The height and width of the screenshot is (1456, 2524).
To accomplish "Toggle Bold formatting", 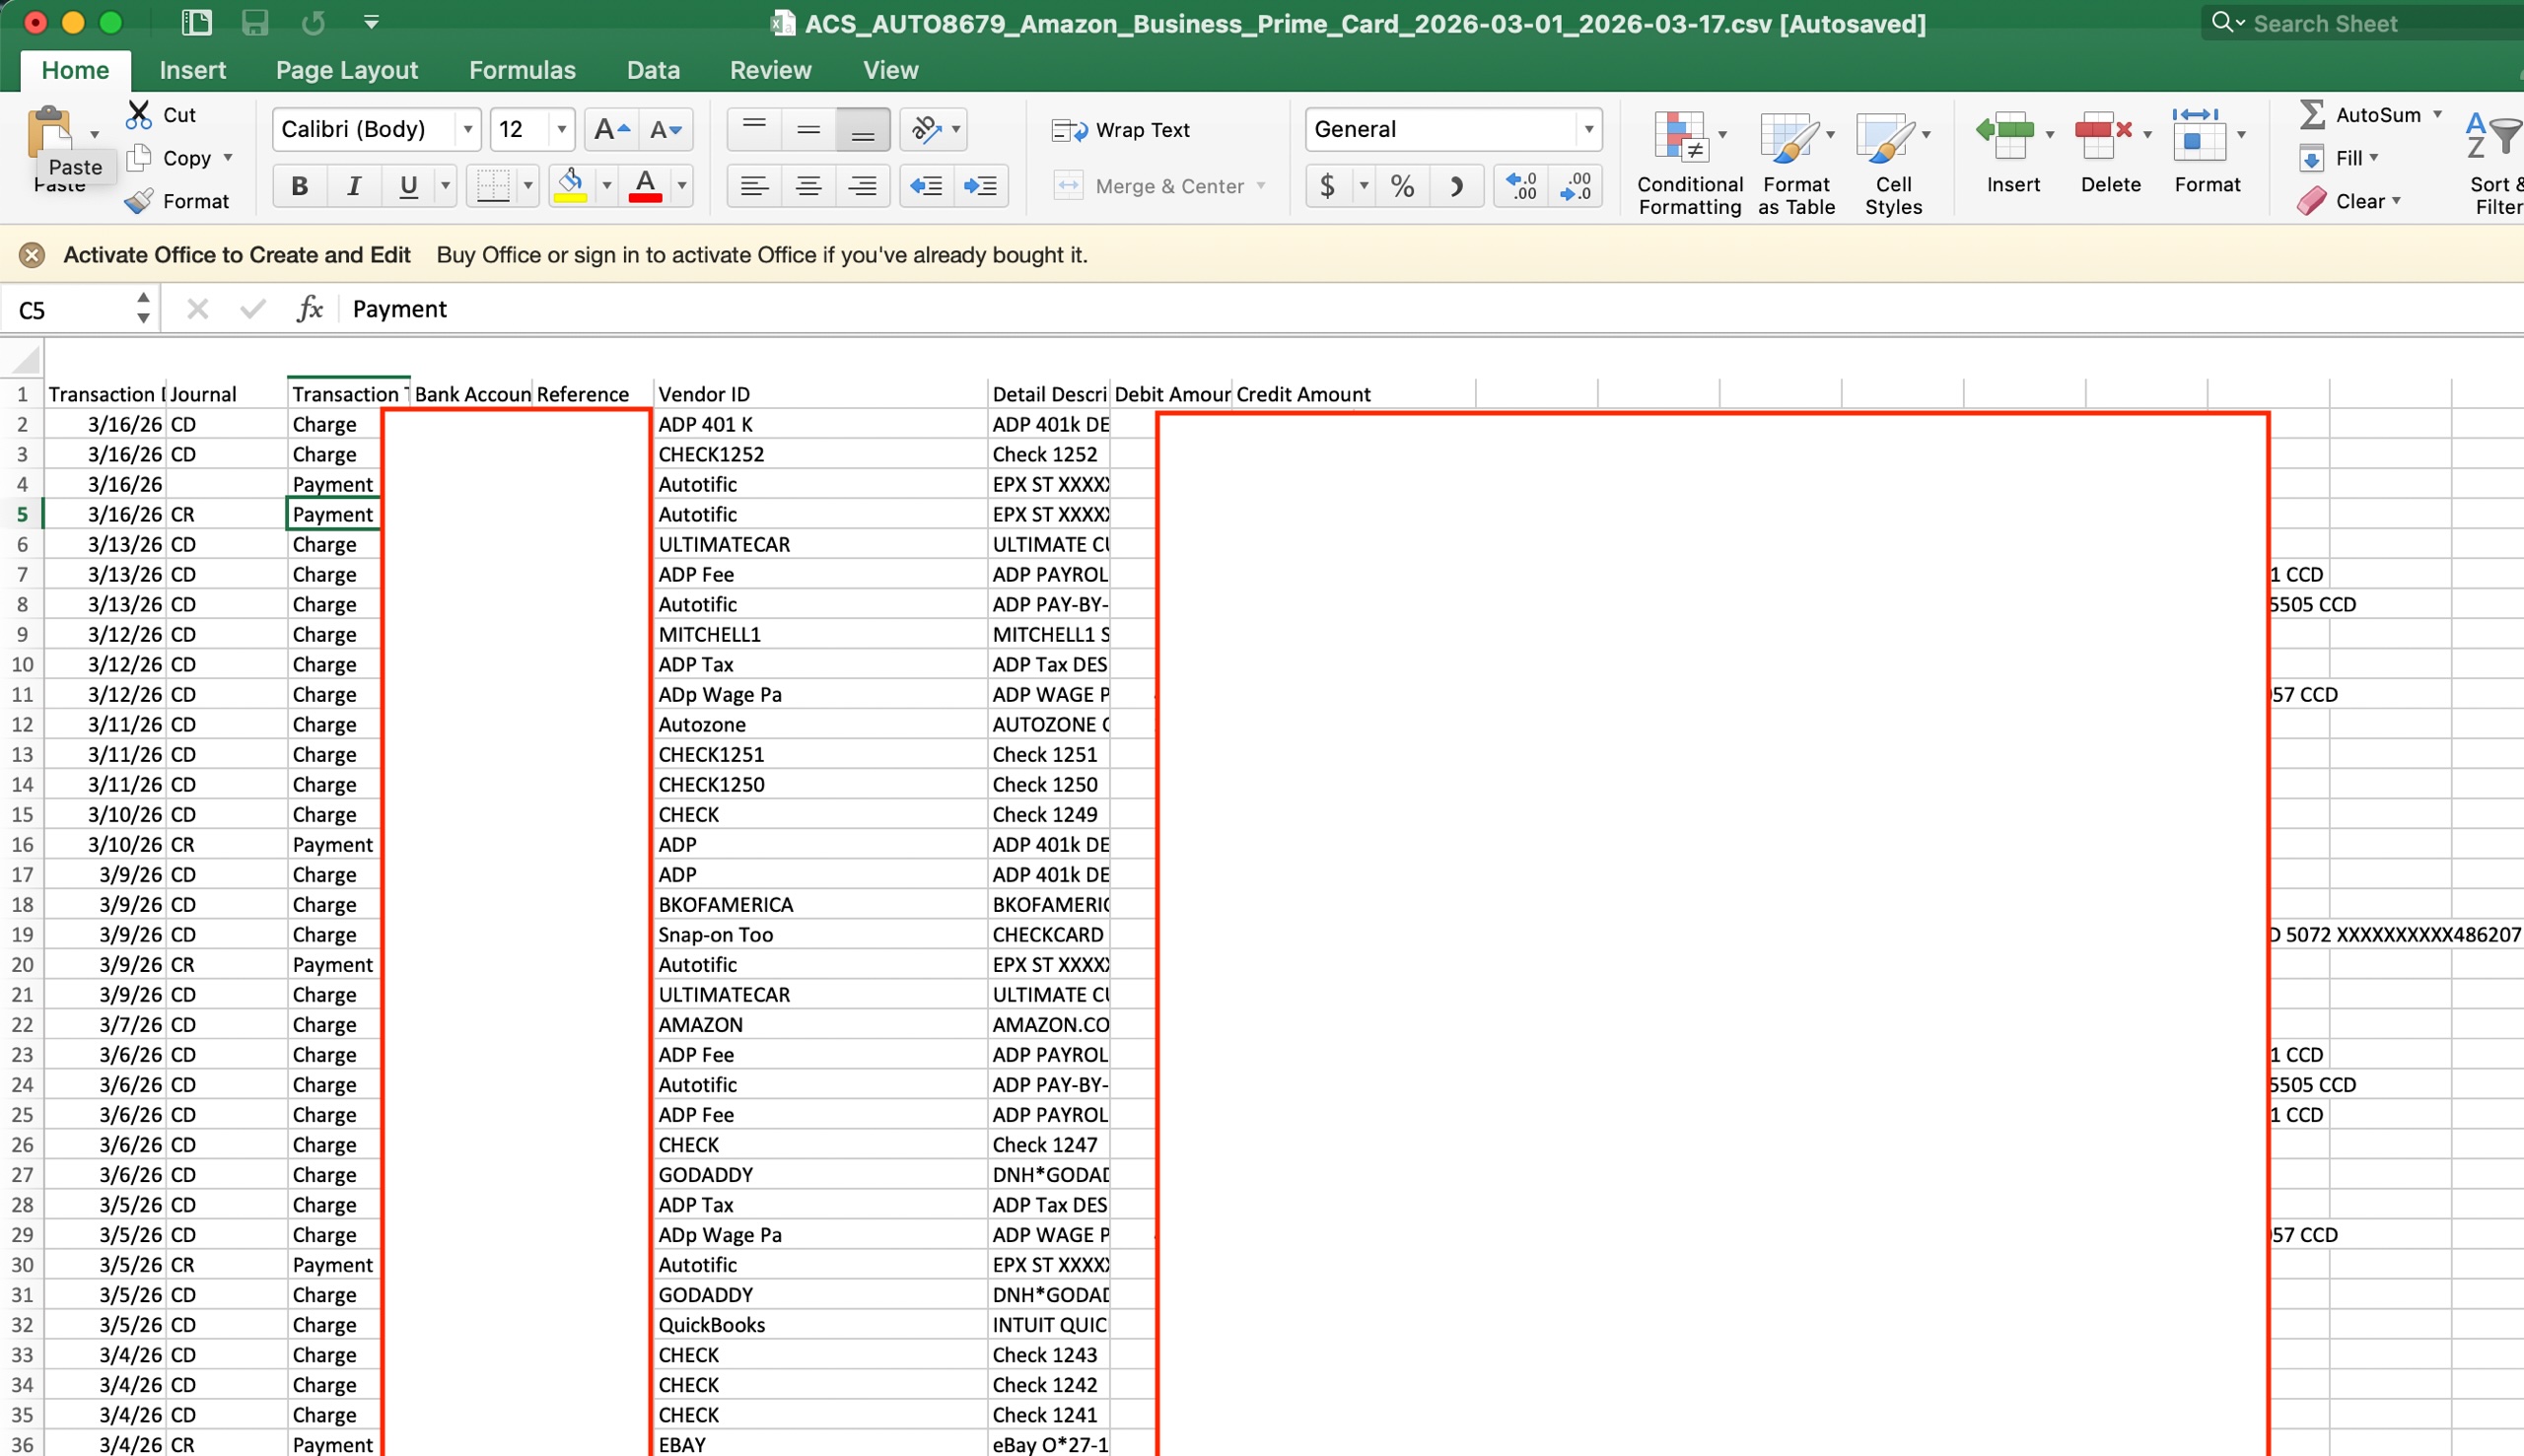I will pos(299,186).
